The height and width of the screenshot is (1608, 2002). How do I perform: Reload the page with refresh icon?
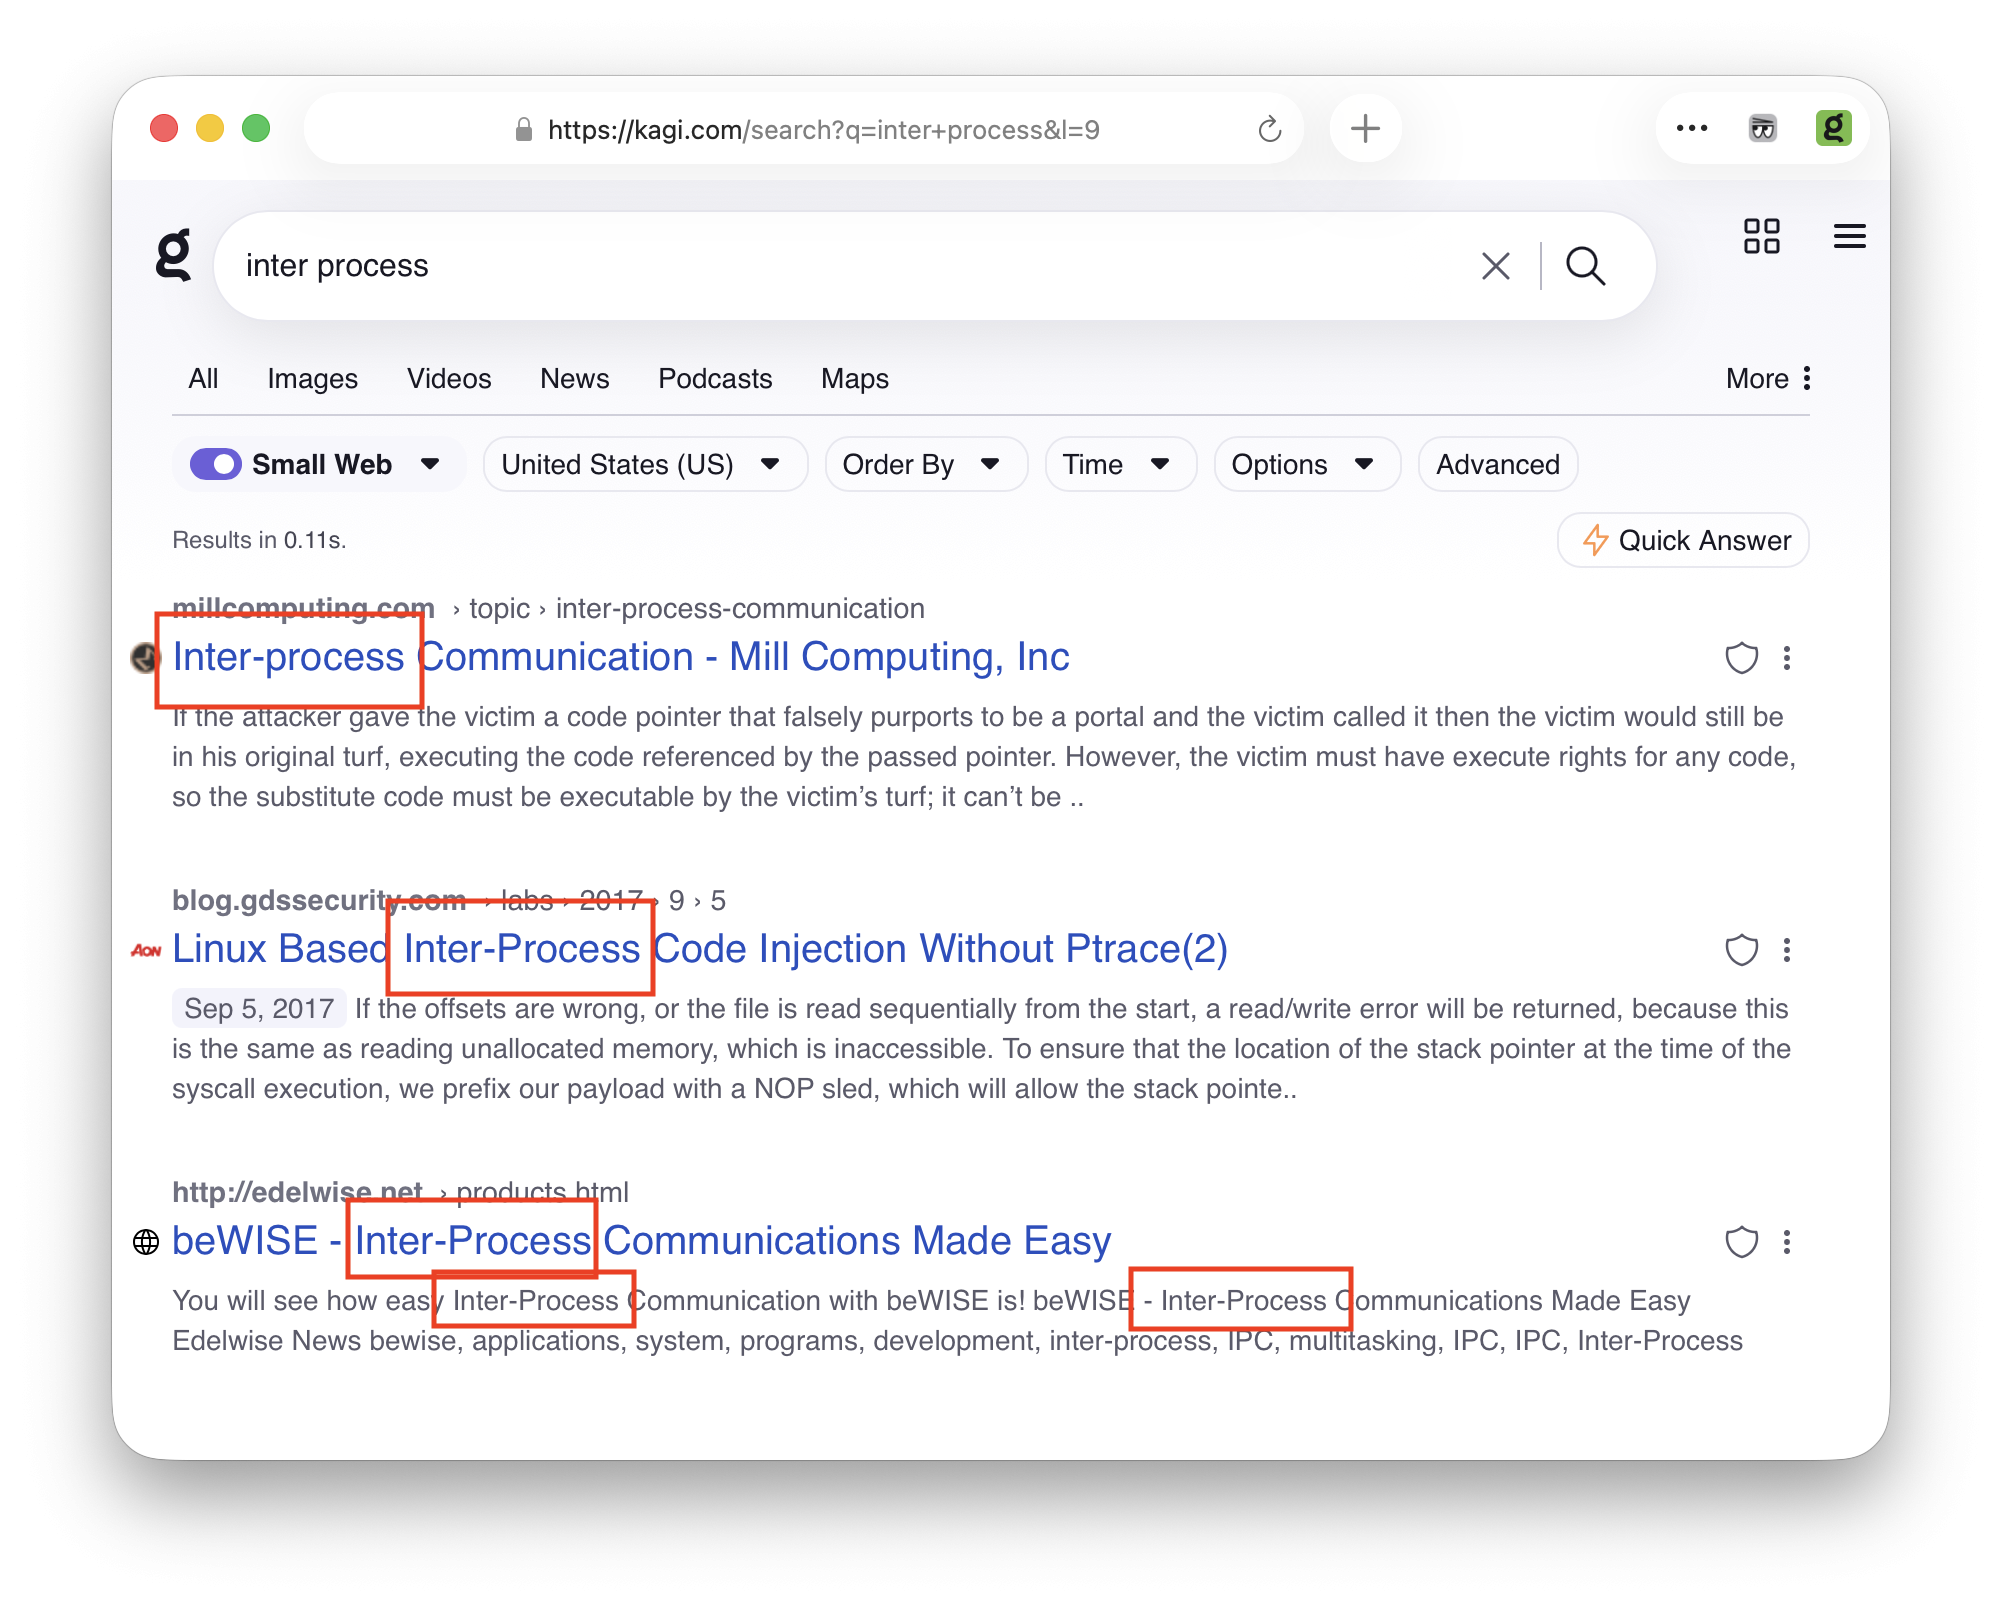(1269, 130)
